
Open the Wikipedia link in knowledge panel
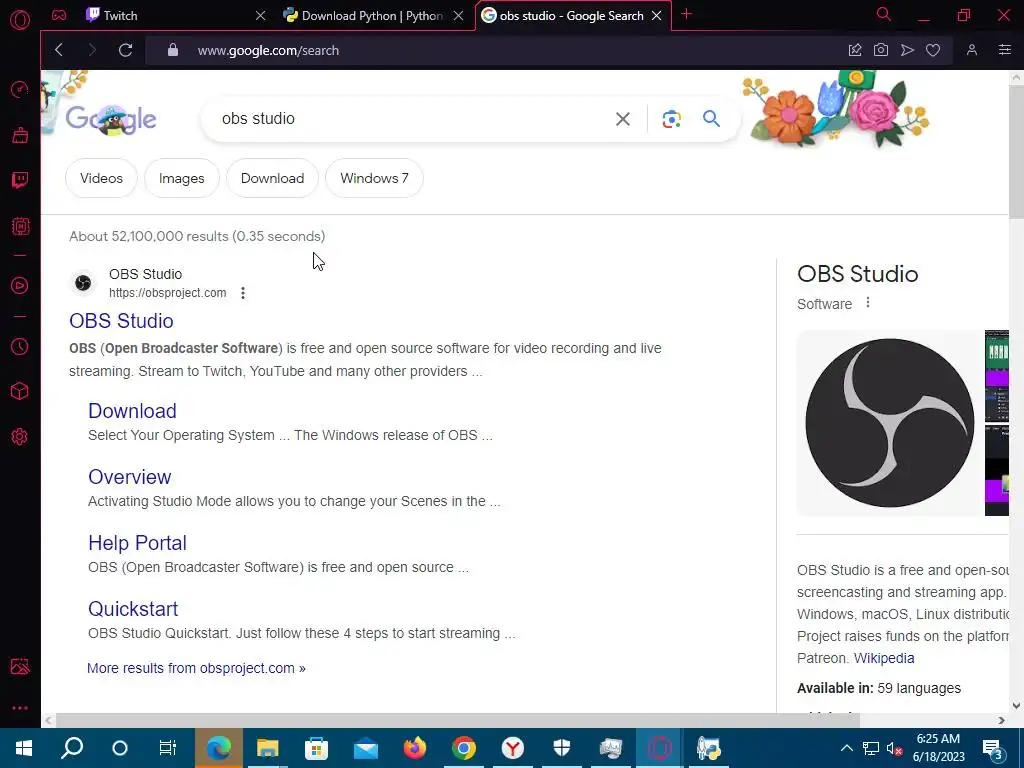point(884,658)
